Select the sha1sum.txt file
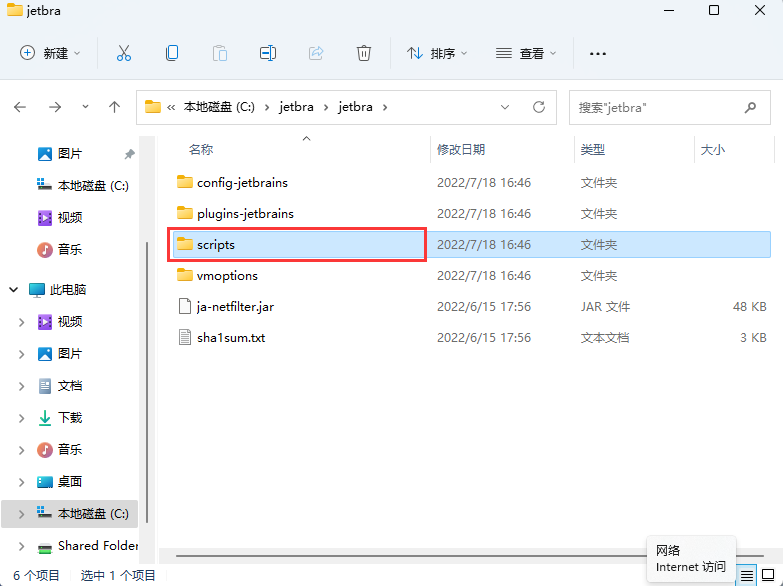This screenshot has height=586, width=783. point(471,338)
